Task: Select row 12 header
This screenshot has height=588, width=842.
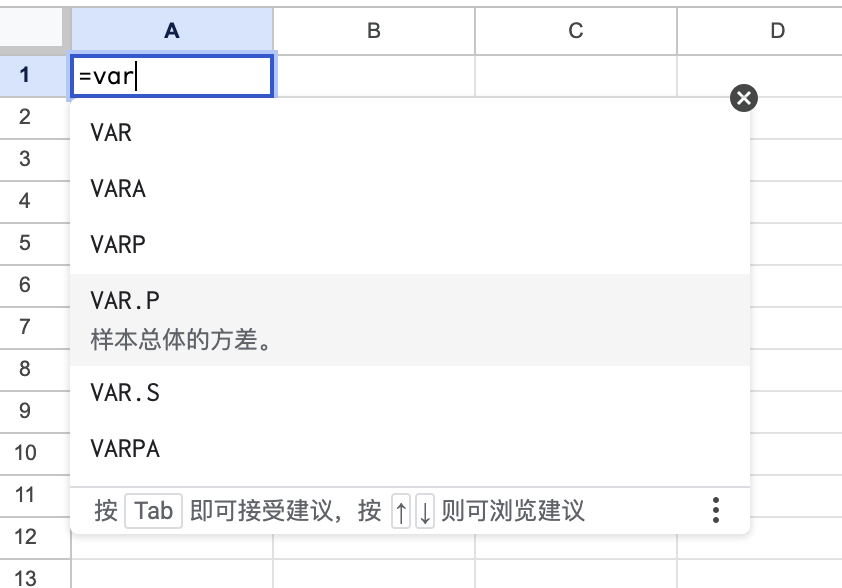Action: (26, 537)
